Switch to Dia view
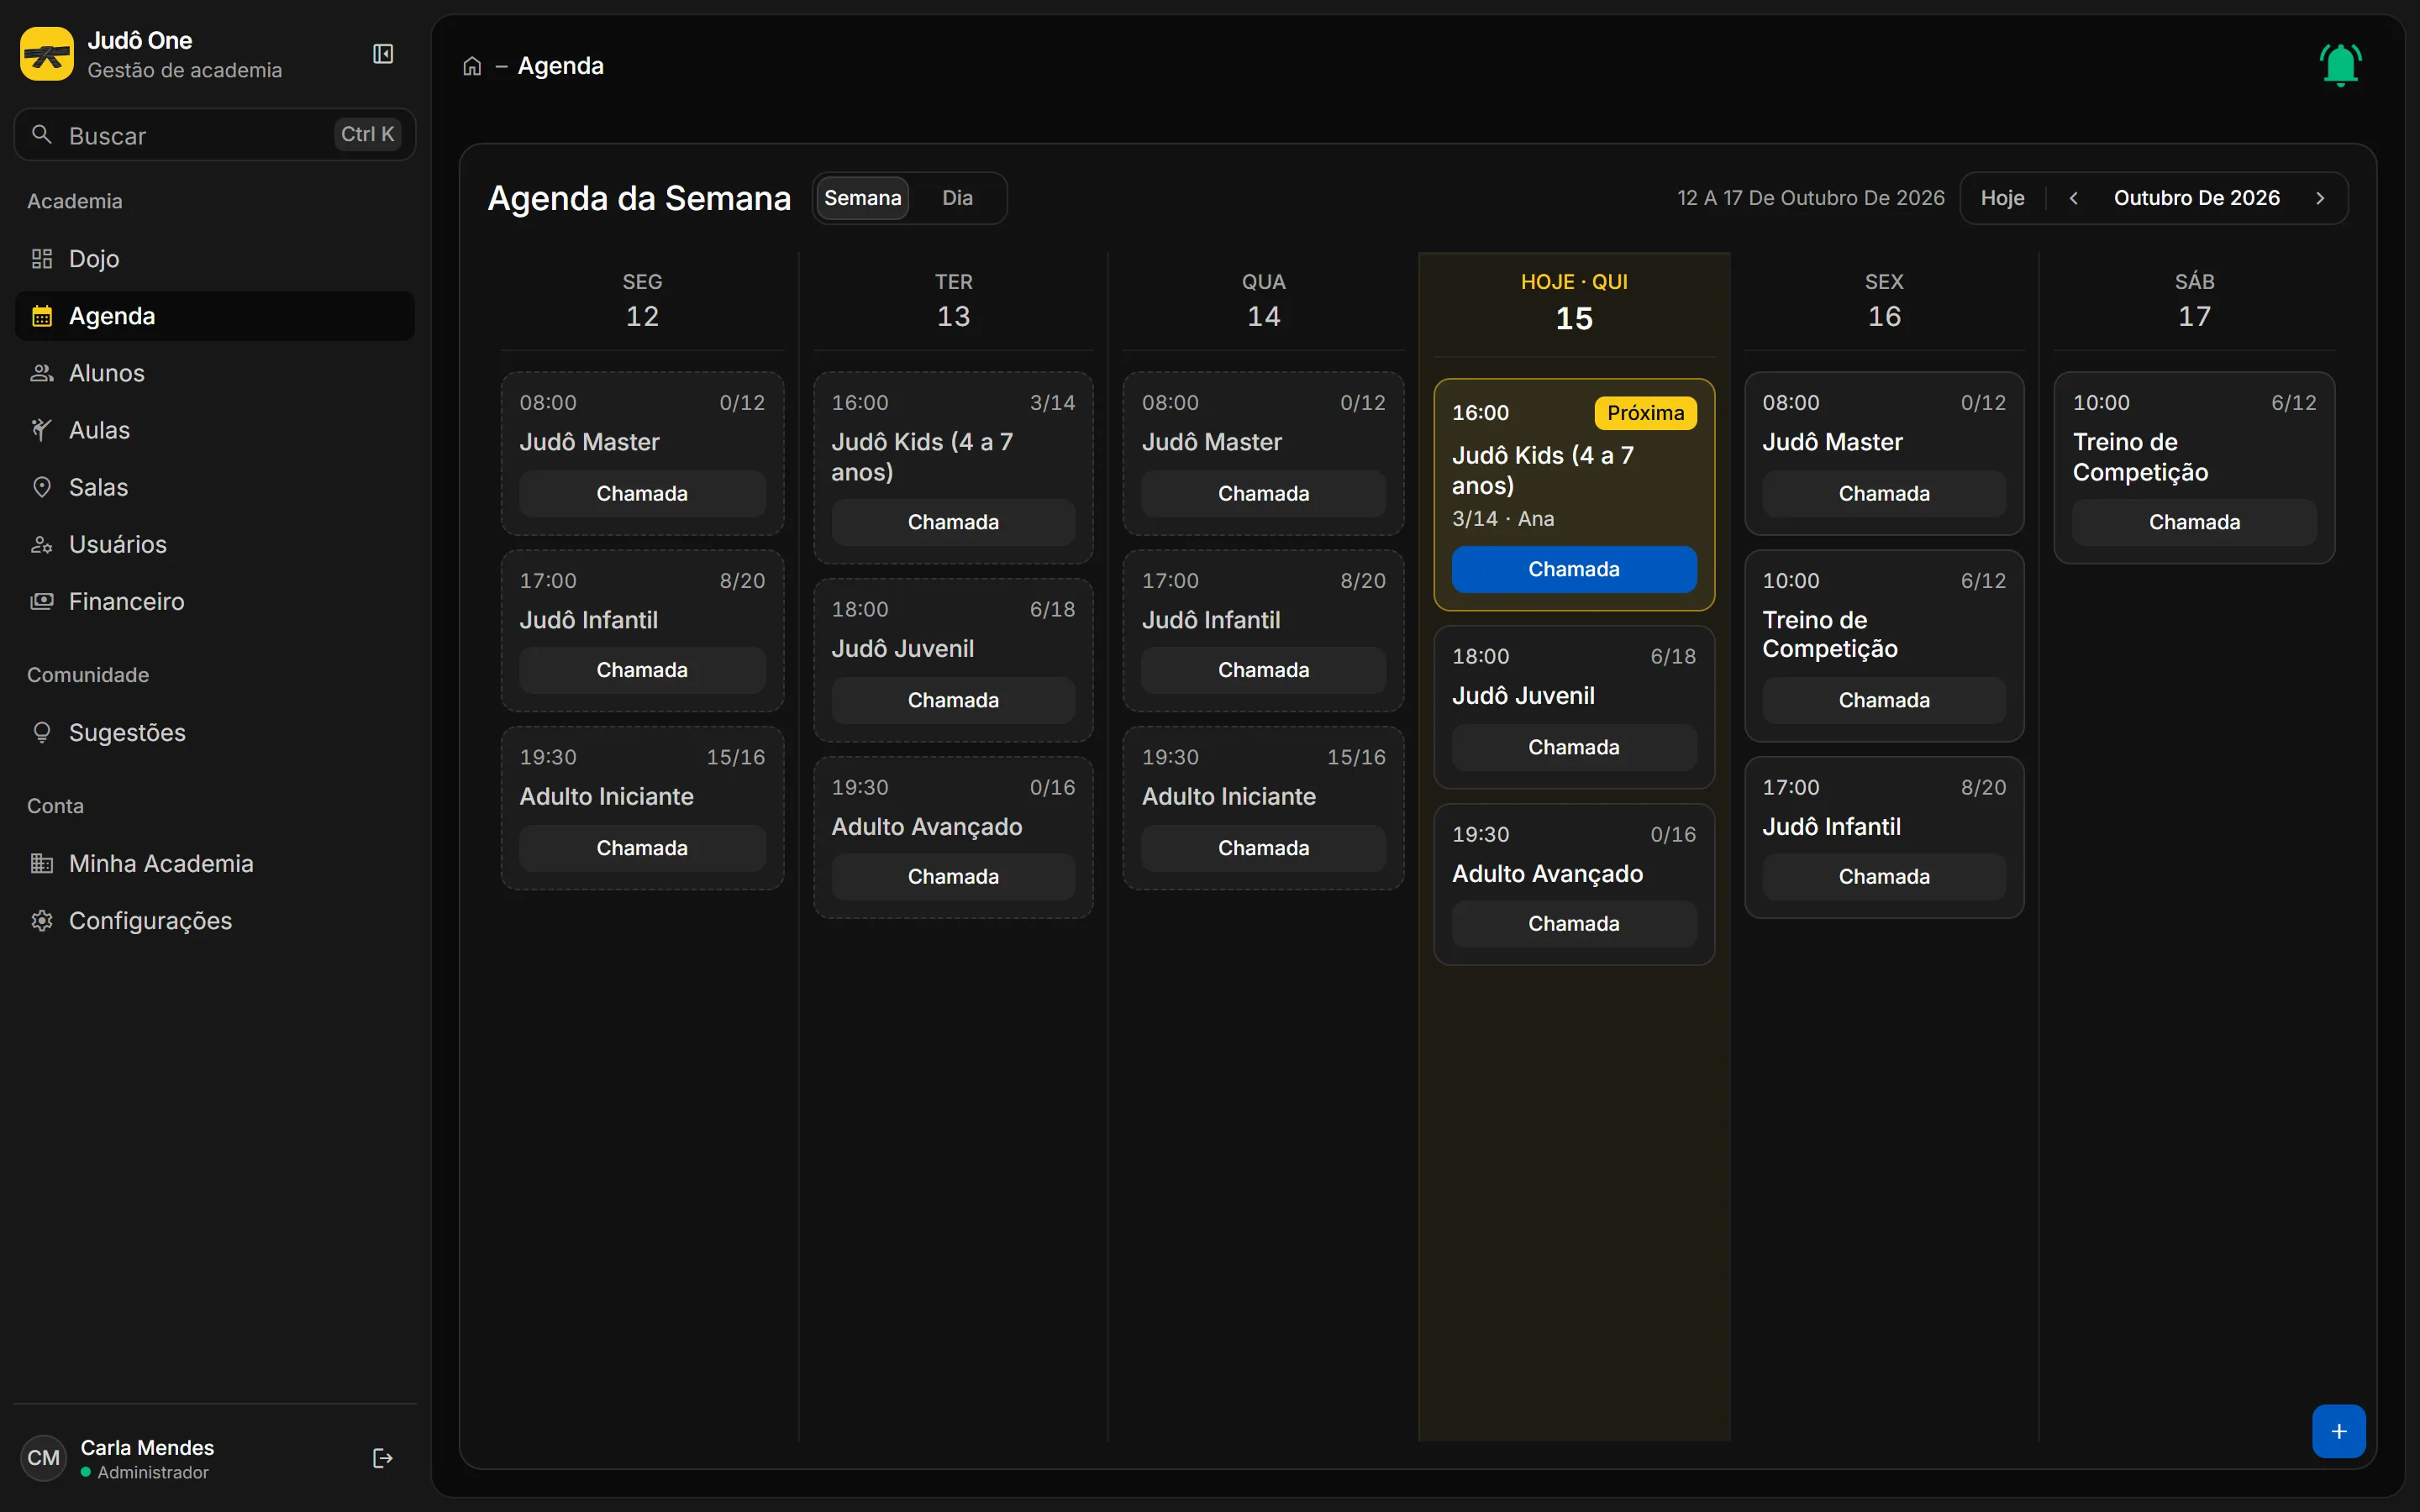Screen dimensions: 2420x1512 957,198
